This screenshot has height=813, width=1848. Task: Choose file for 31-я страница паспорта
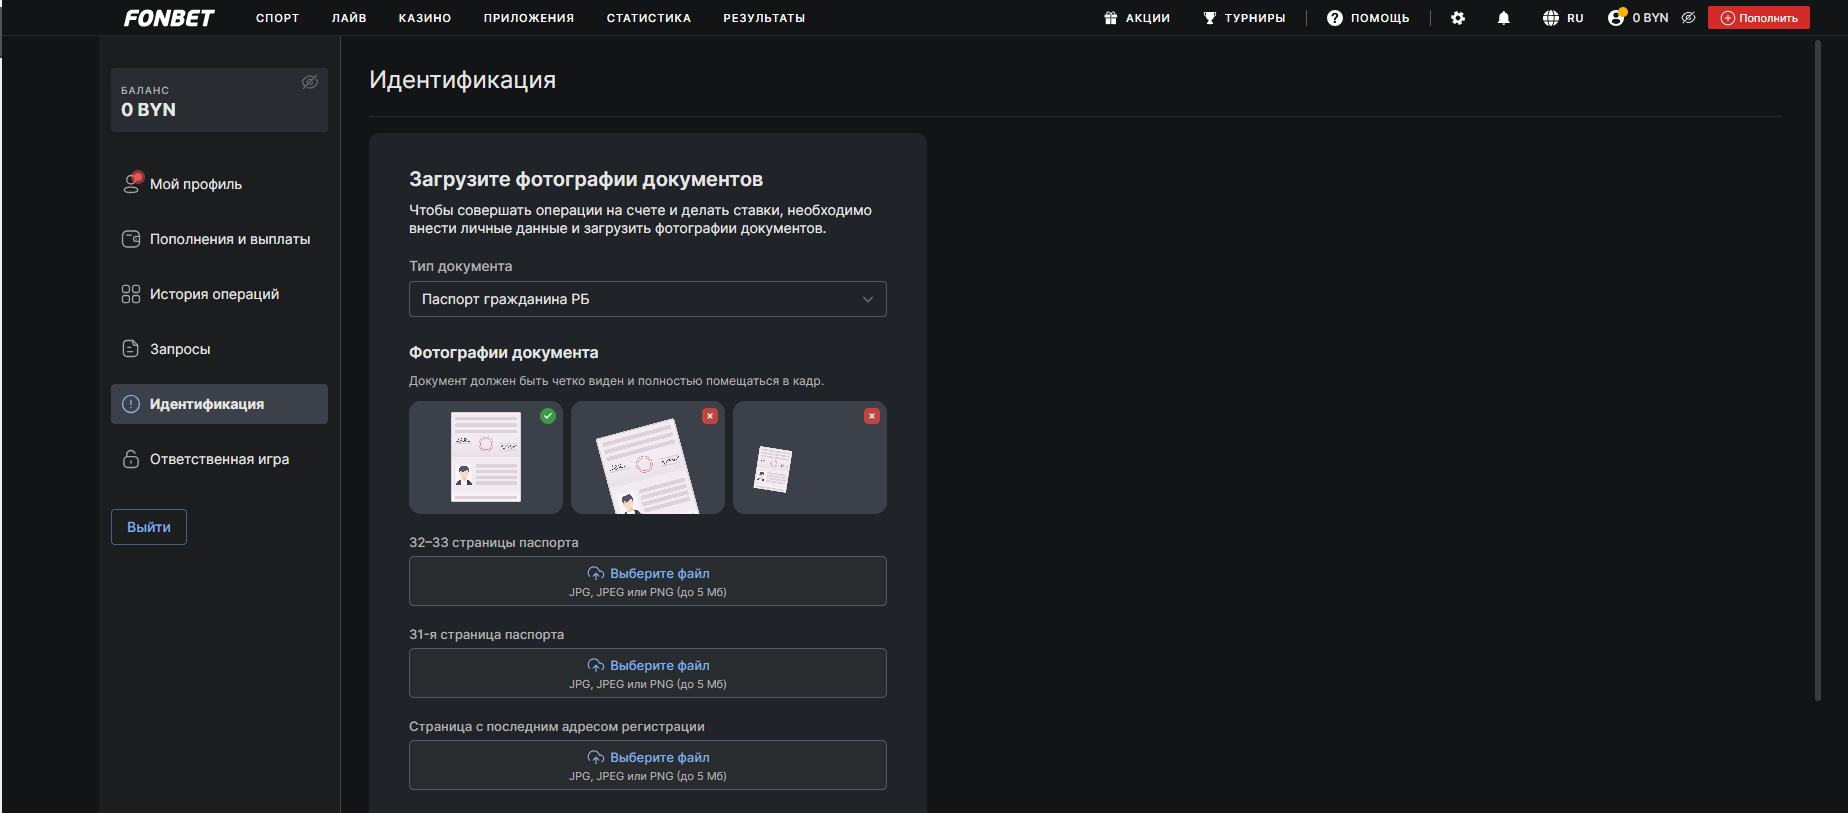(x=647, y=673)
